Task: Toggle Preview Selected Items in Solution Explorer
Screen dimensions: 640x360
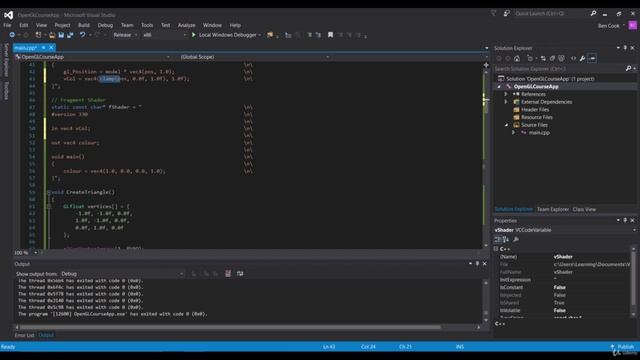Action: tap(592, 58)
